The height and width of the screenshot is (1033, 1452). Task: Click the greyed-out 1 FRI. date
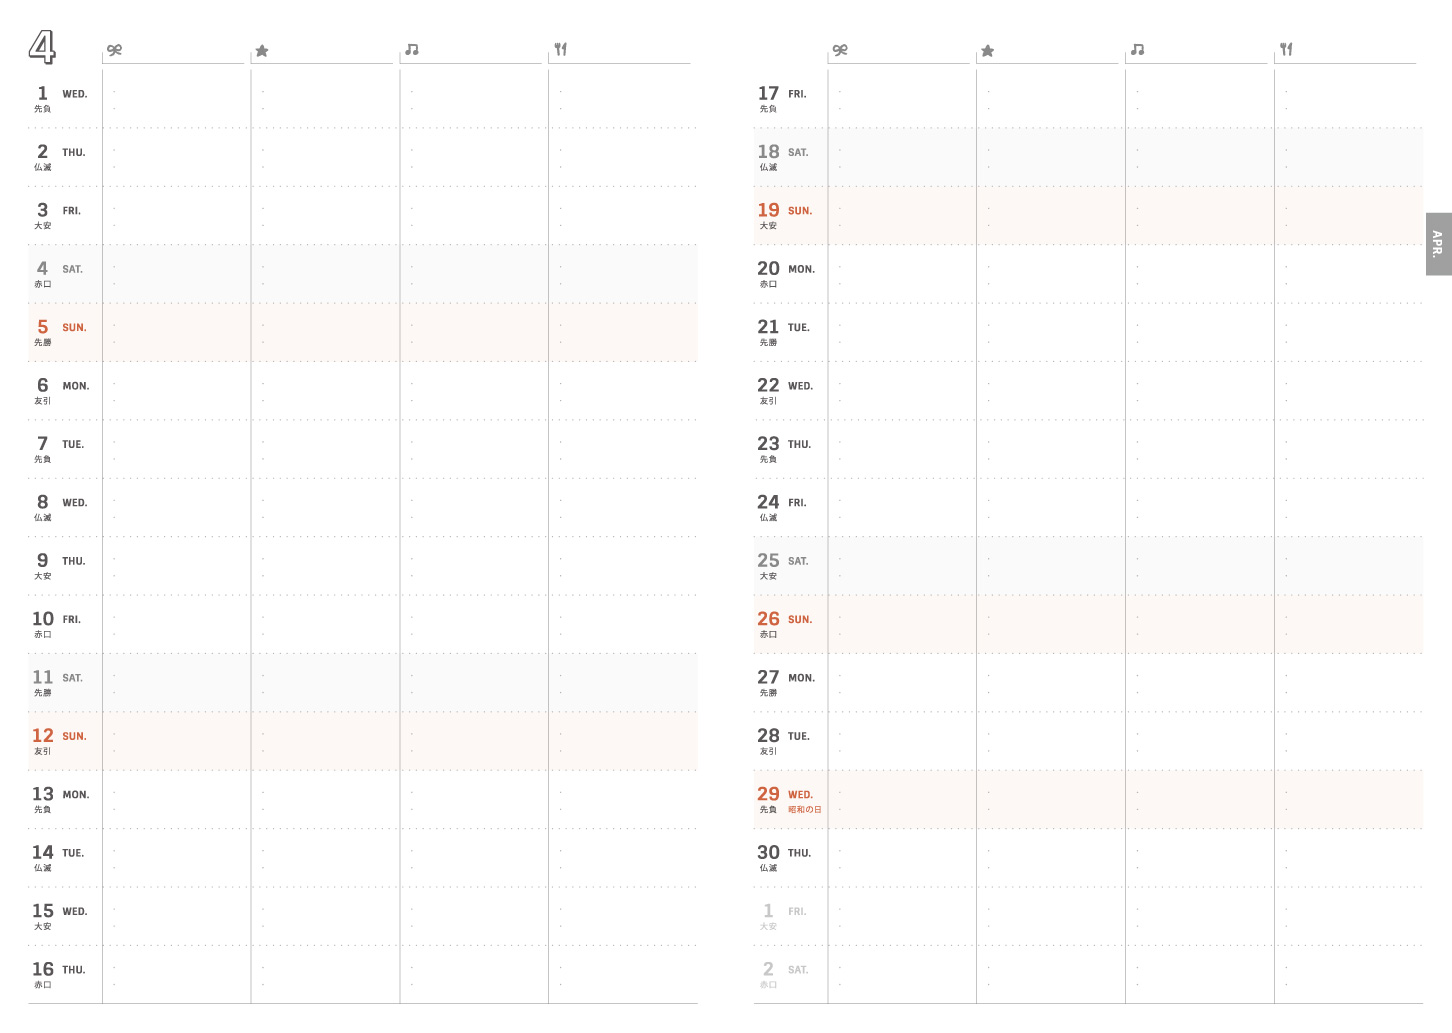click(783, 912)
